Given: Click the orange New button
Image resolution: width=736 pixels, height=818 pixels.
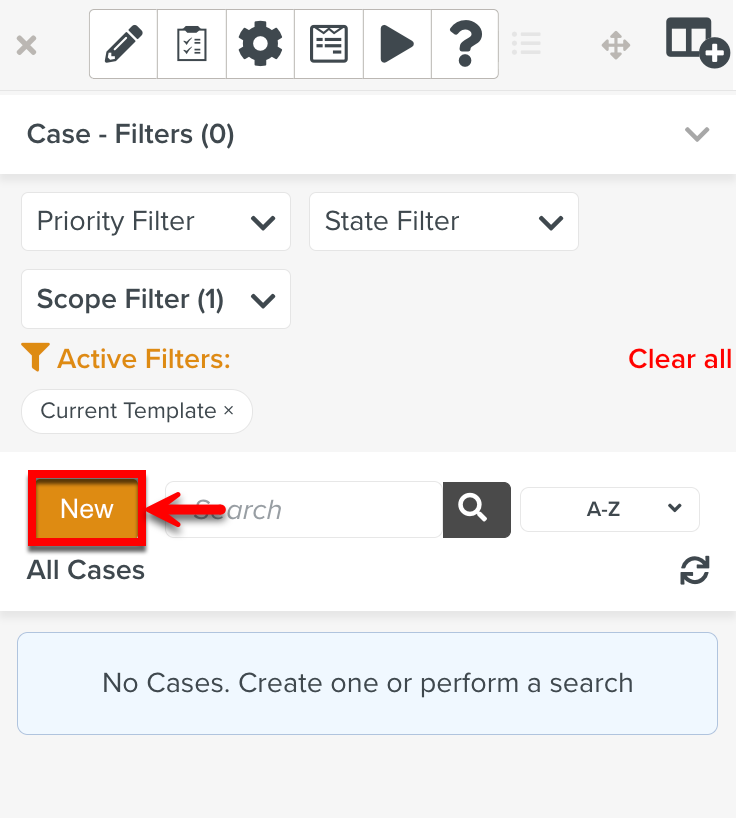Looking at the screenshot, I should (87, 510).
